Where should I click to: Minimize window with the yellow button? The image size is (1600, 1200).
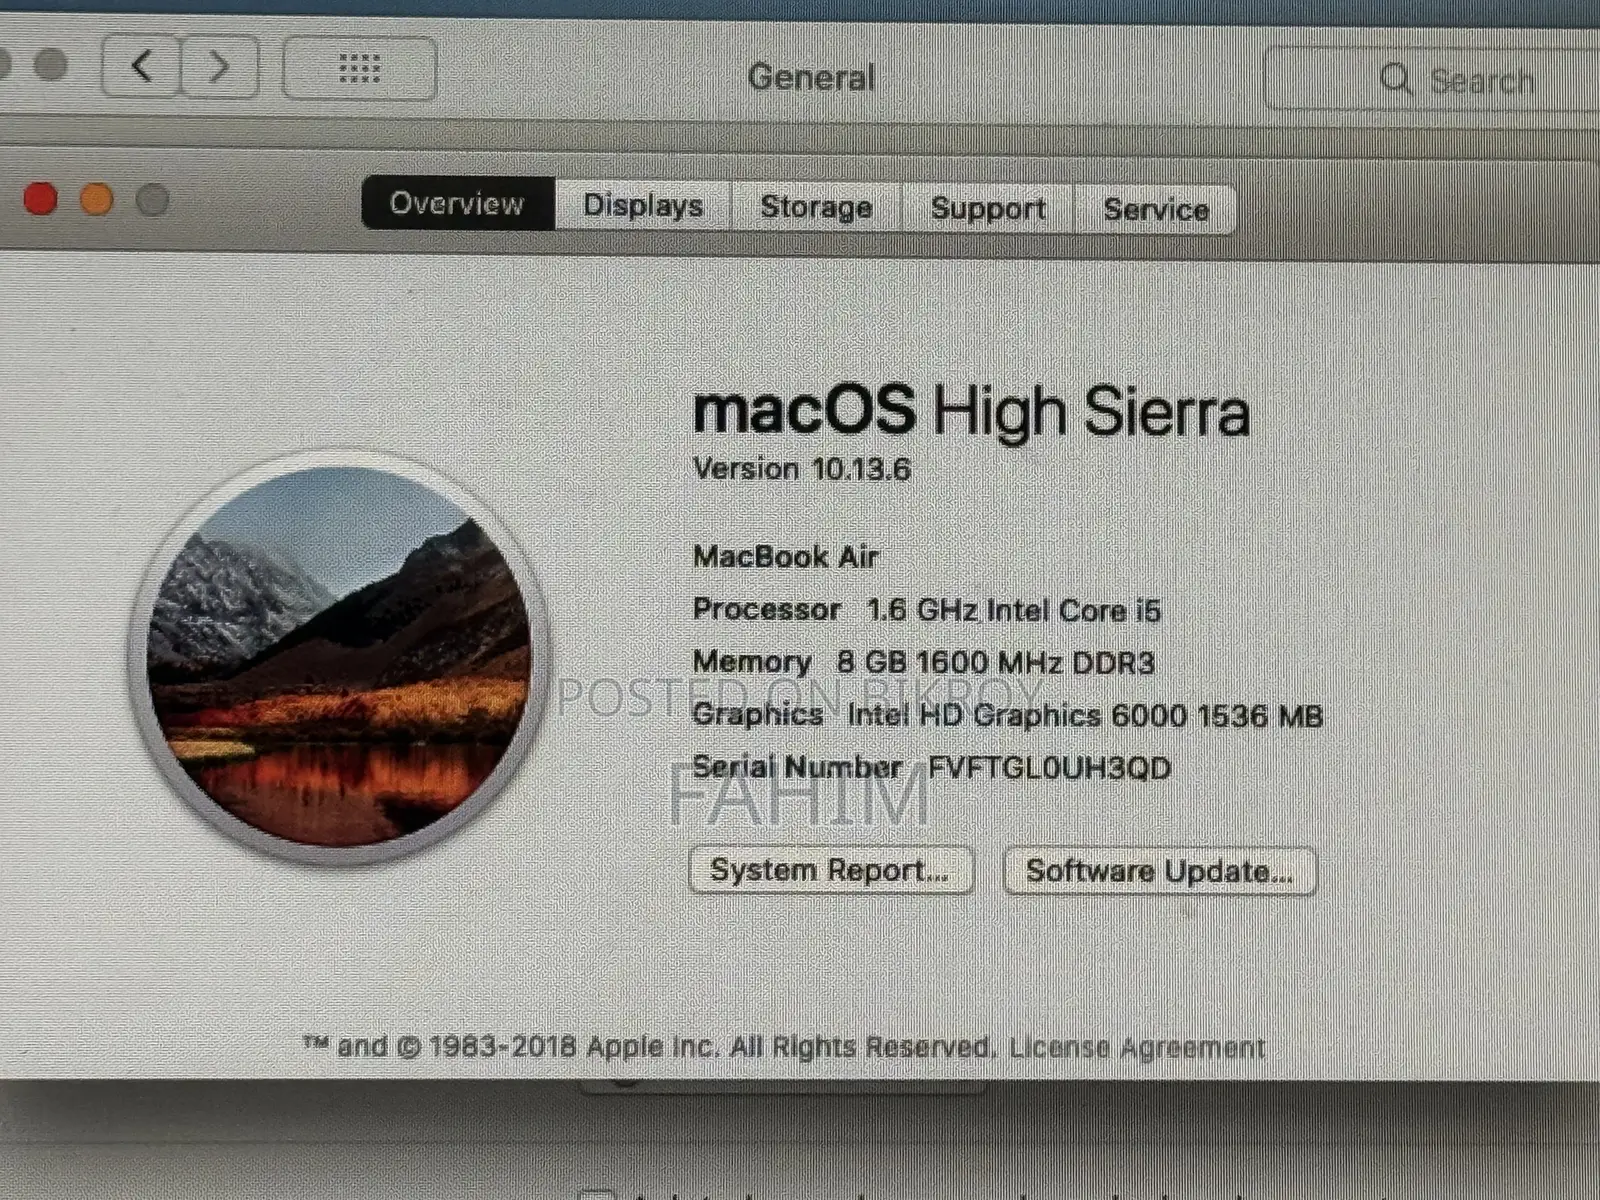tap(96, 200)
